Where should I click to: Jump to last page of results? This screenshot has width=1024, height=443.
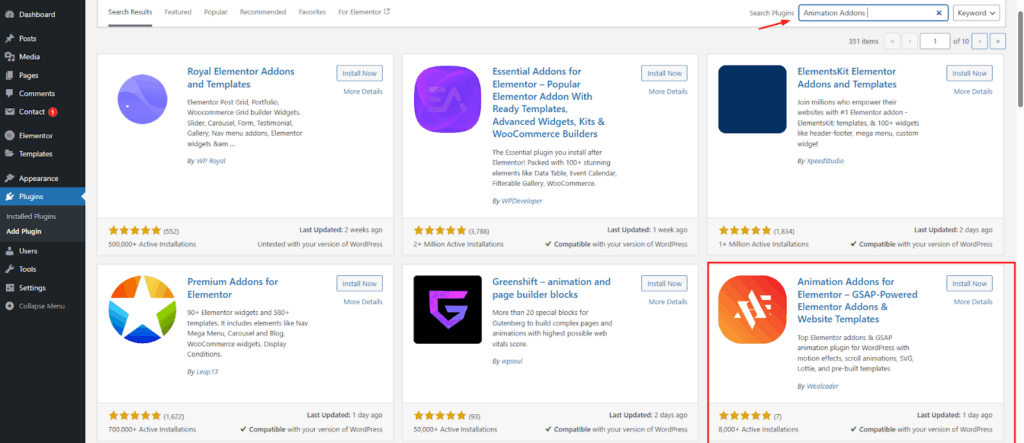[997, 41]
